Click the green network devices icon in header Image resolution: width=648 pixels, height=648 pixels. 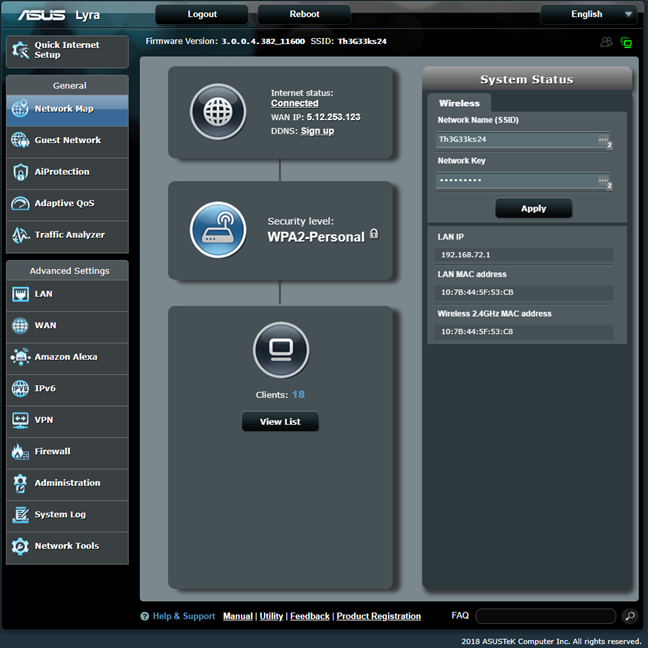coord(627,42)
